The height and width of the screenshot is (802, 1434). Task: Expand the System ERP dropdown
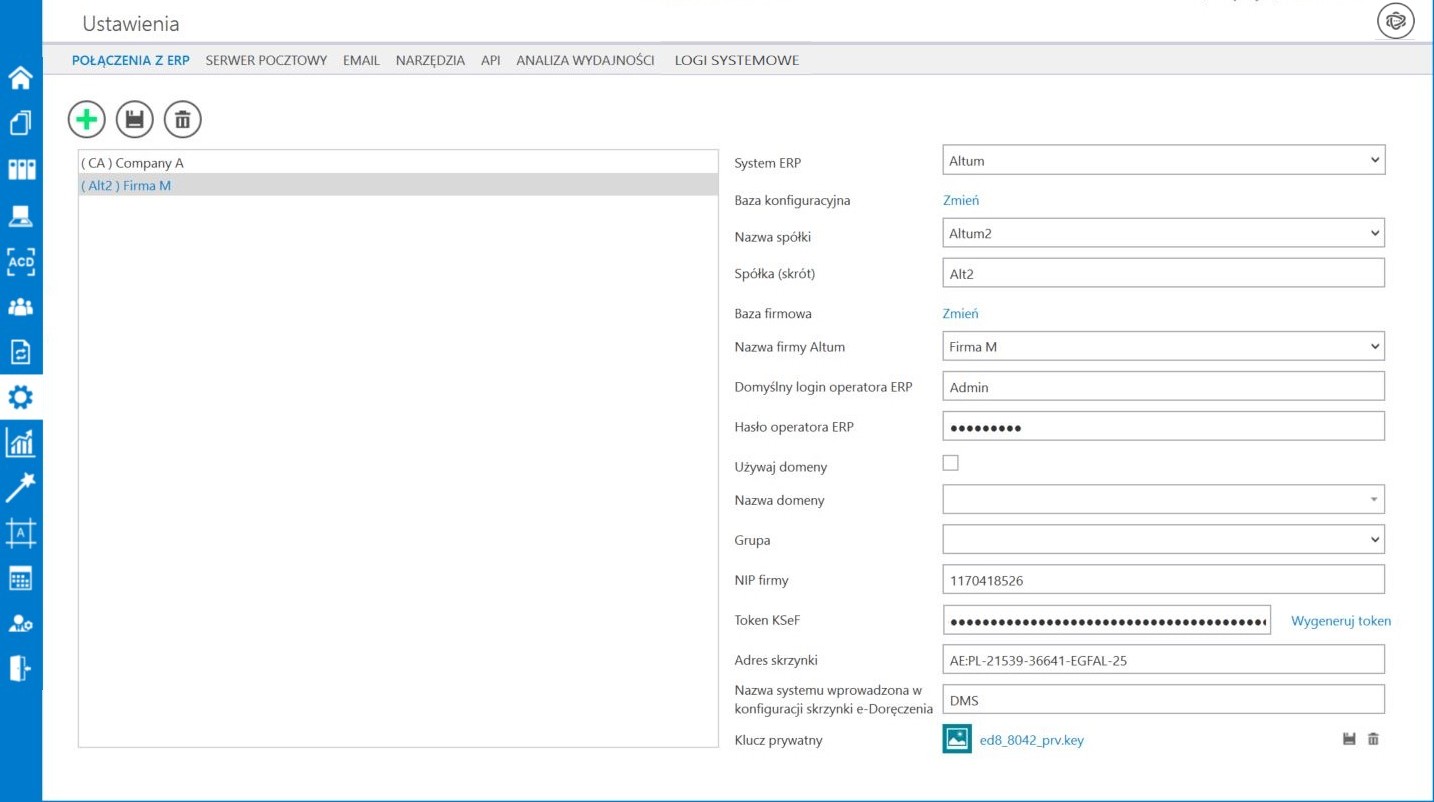(1163, 160)
